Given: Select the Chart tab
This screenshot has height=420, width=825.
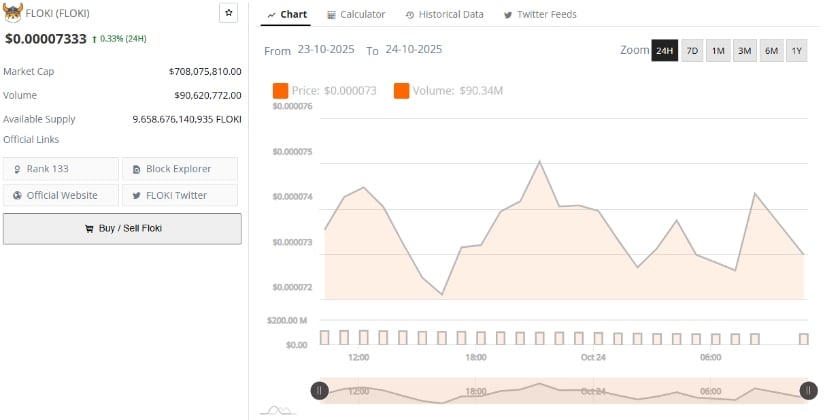Looking at the screenshot, I should coord(287,14).
